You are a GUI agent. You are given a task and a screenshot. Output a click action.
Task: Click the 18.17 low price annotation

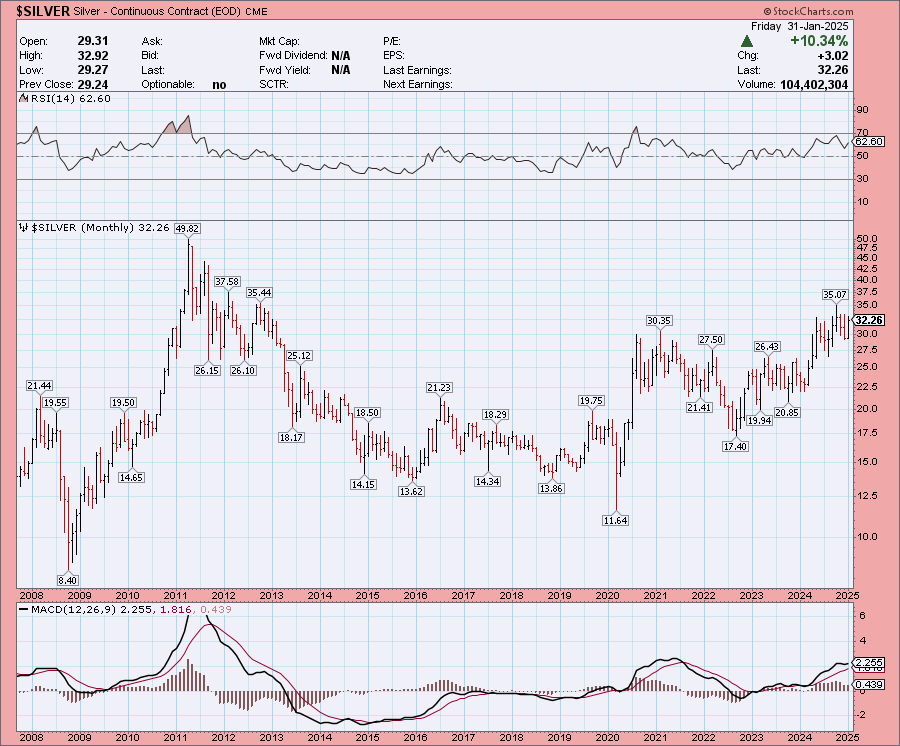[x=292, y=437]
